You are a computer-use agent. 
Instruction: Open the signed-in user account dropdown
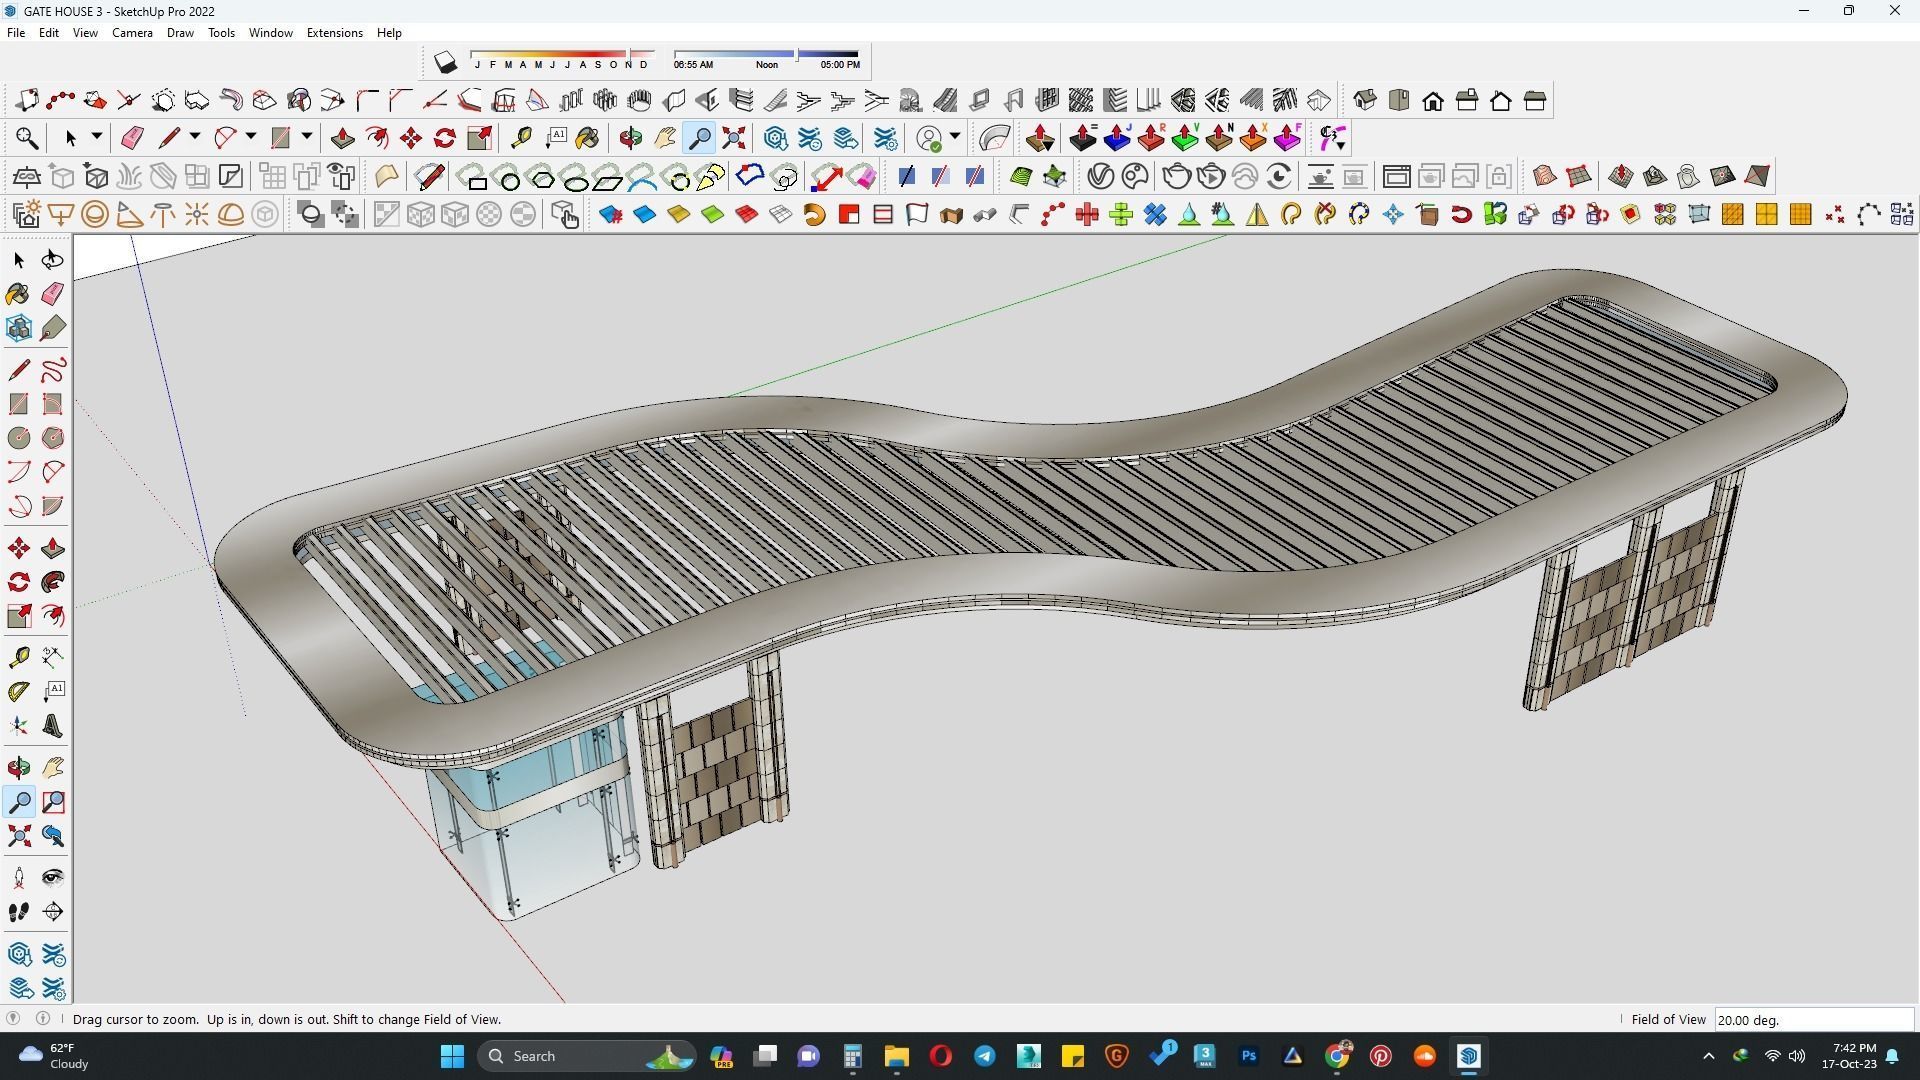click(x=955, y=137)
